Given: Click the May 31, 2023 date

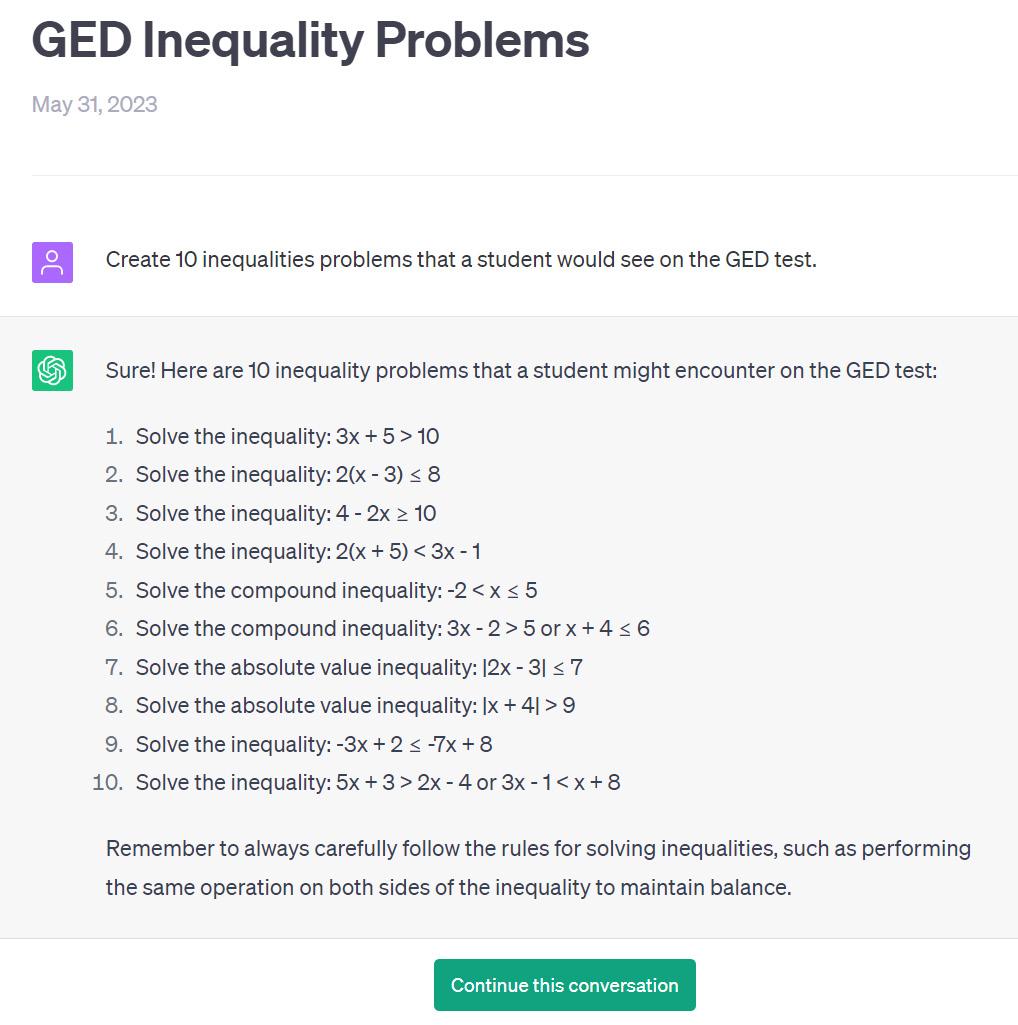Looking at the screenshot, I should [94, 105].
